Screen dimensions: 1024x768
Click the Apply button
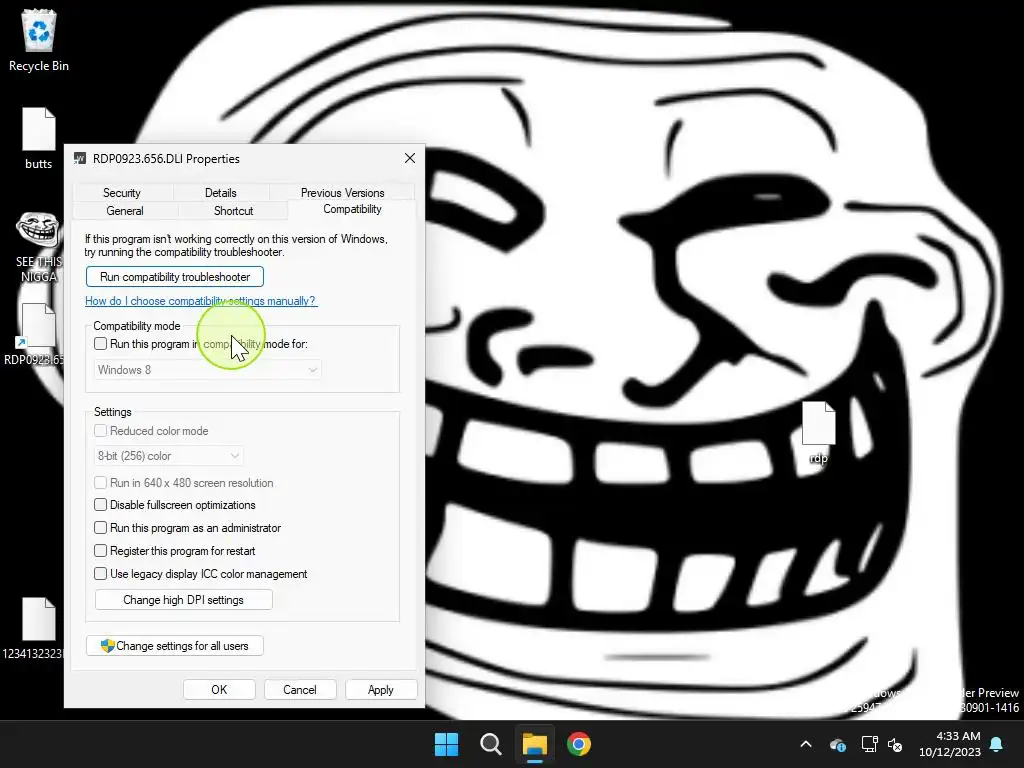(x=381, y=690)
